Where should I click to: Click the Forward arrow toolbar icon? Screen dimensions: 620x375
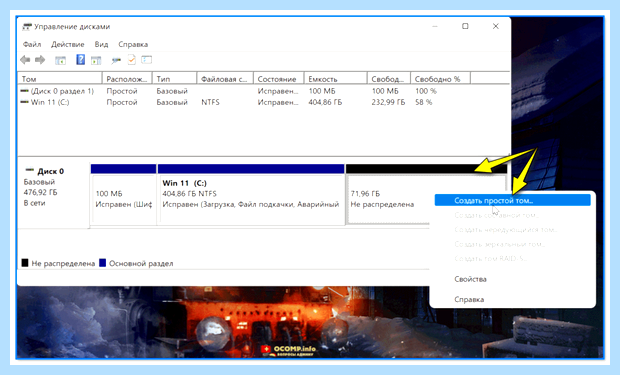(x=40, y=60)
